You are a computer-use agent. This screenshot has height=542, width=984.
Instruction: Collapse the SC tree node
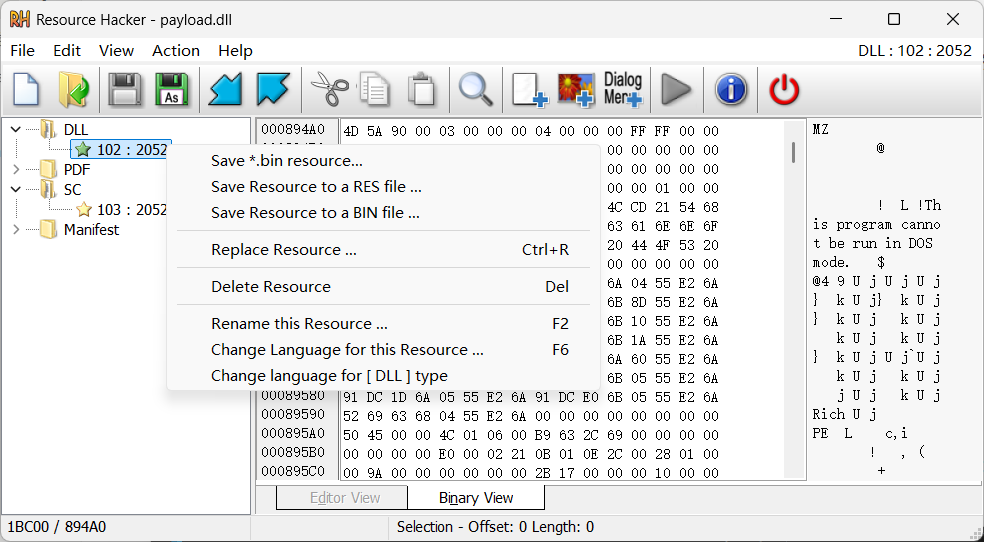point(16,189)
